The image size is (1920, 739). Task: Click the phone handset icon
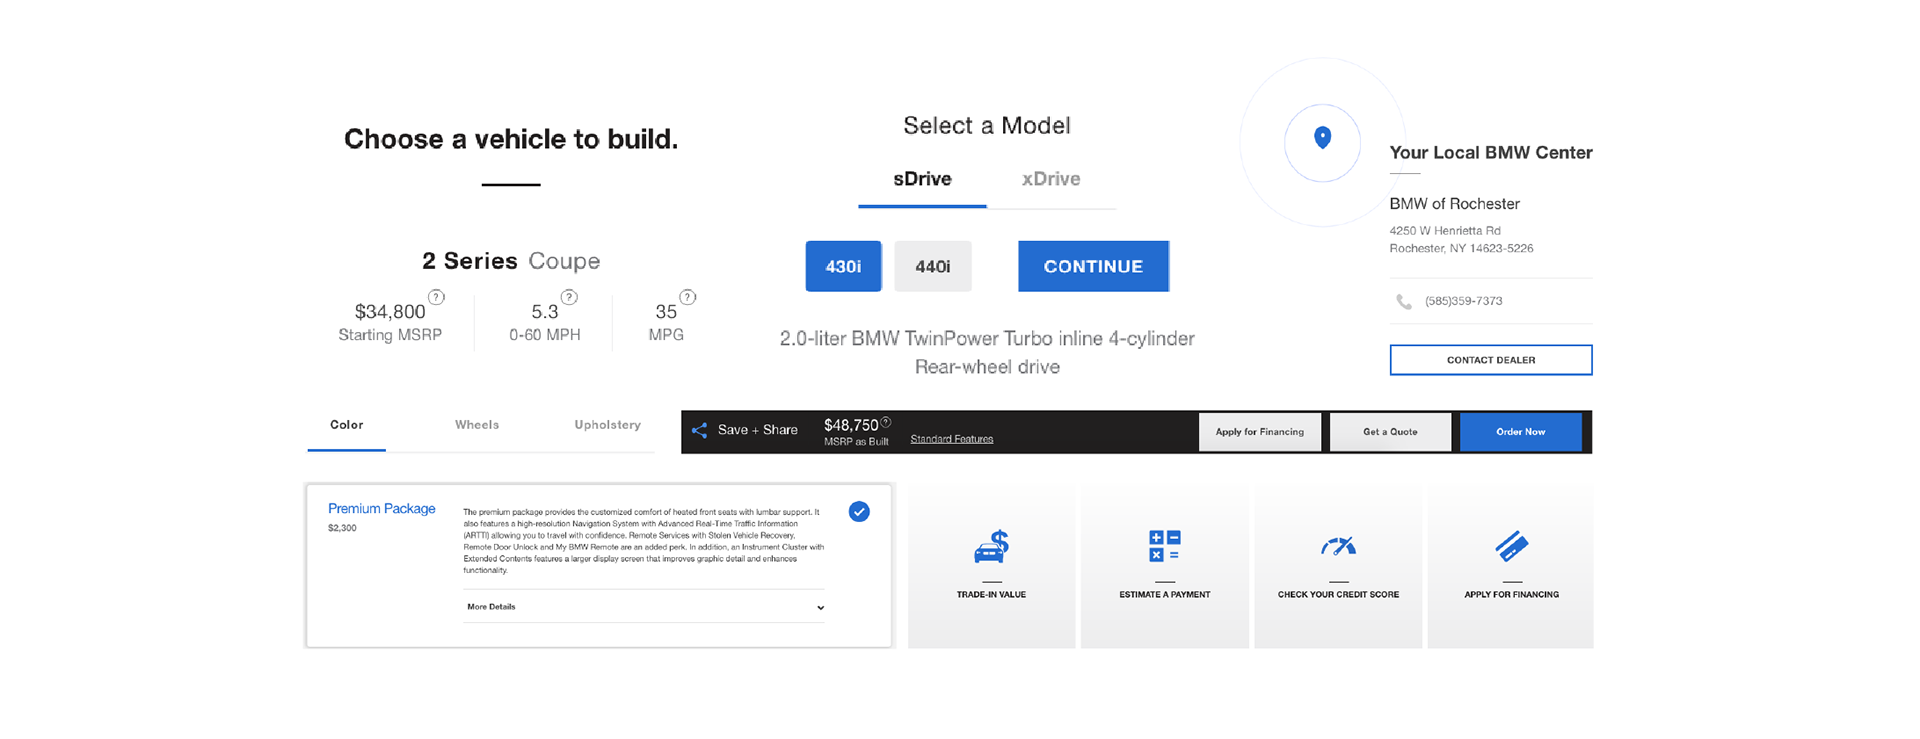pos(1404,301)
